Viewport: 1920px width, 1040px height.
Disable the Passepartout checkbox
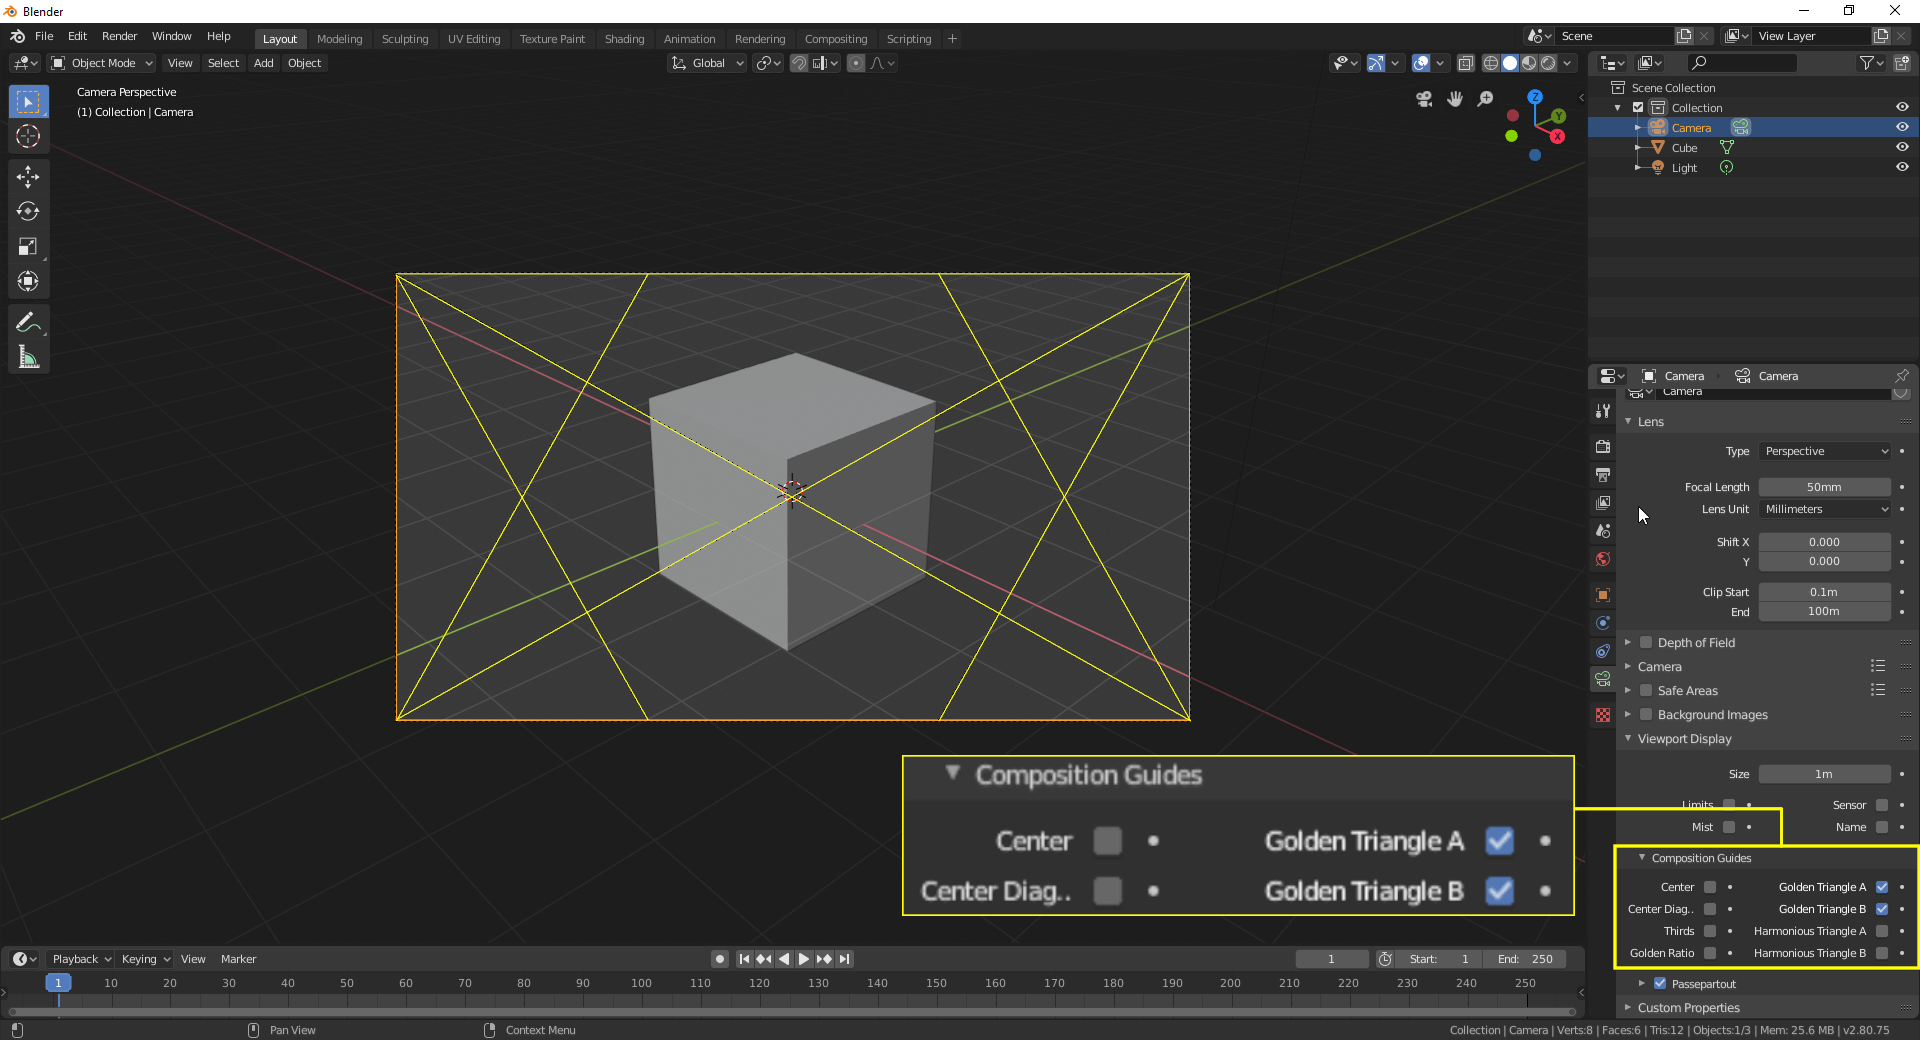pyautogui.click(x=1660, y=983)
